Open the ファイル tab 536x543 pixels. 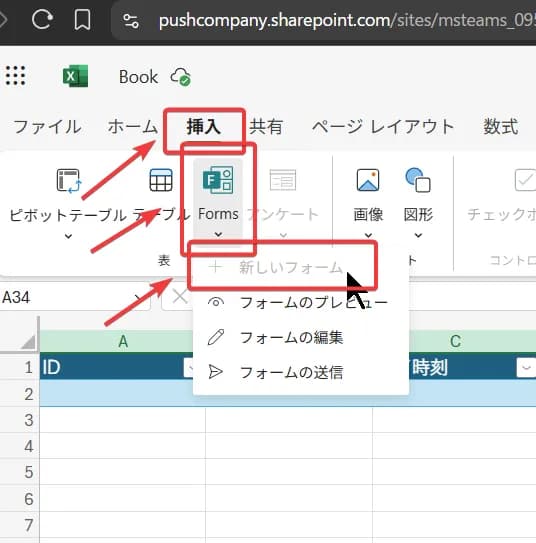(47, 126)
